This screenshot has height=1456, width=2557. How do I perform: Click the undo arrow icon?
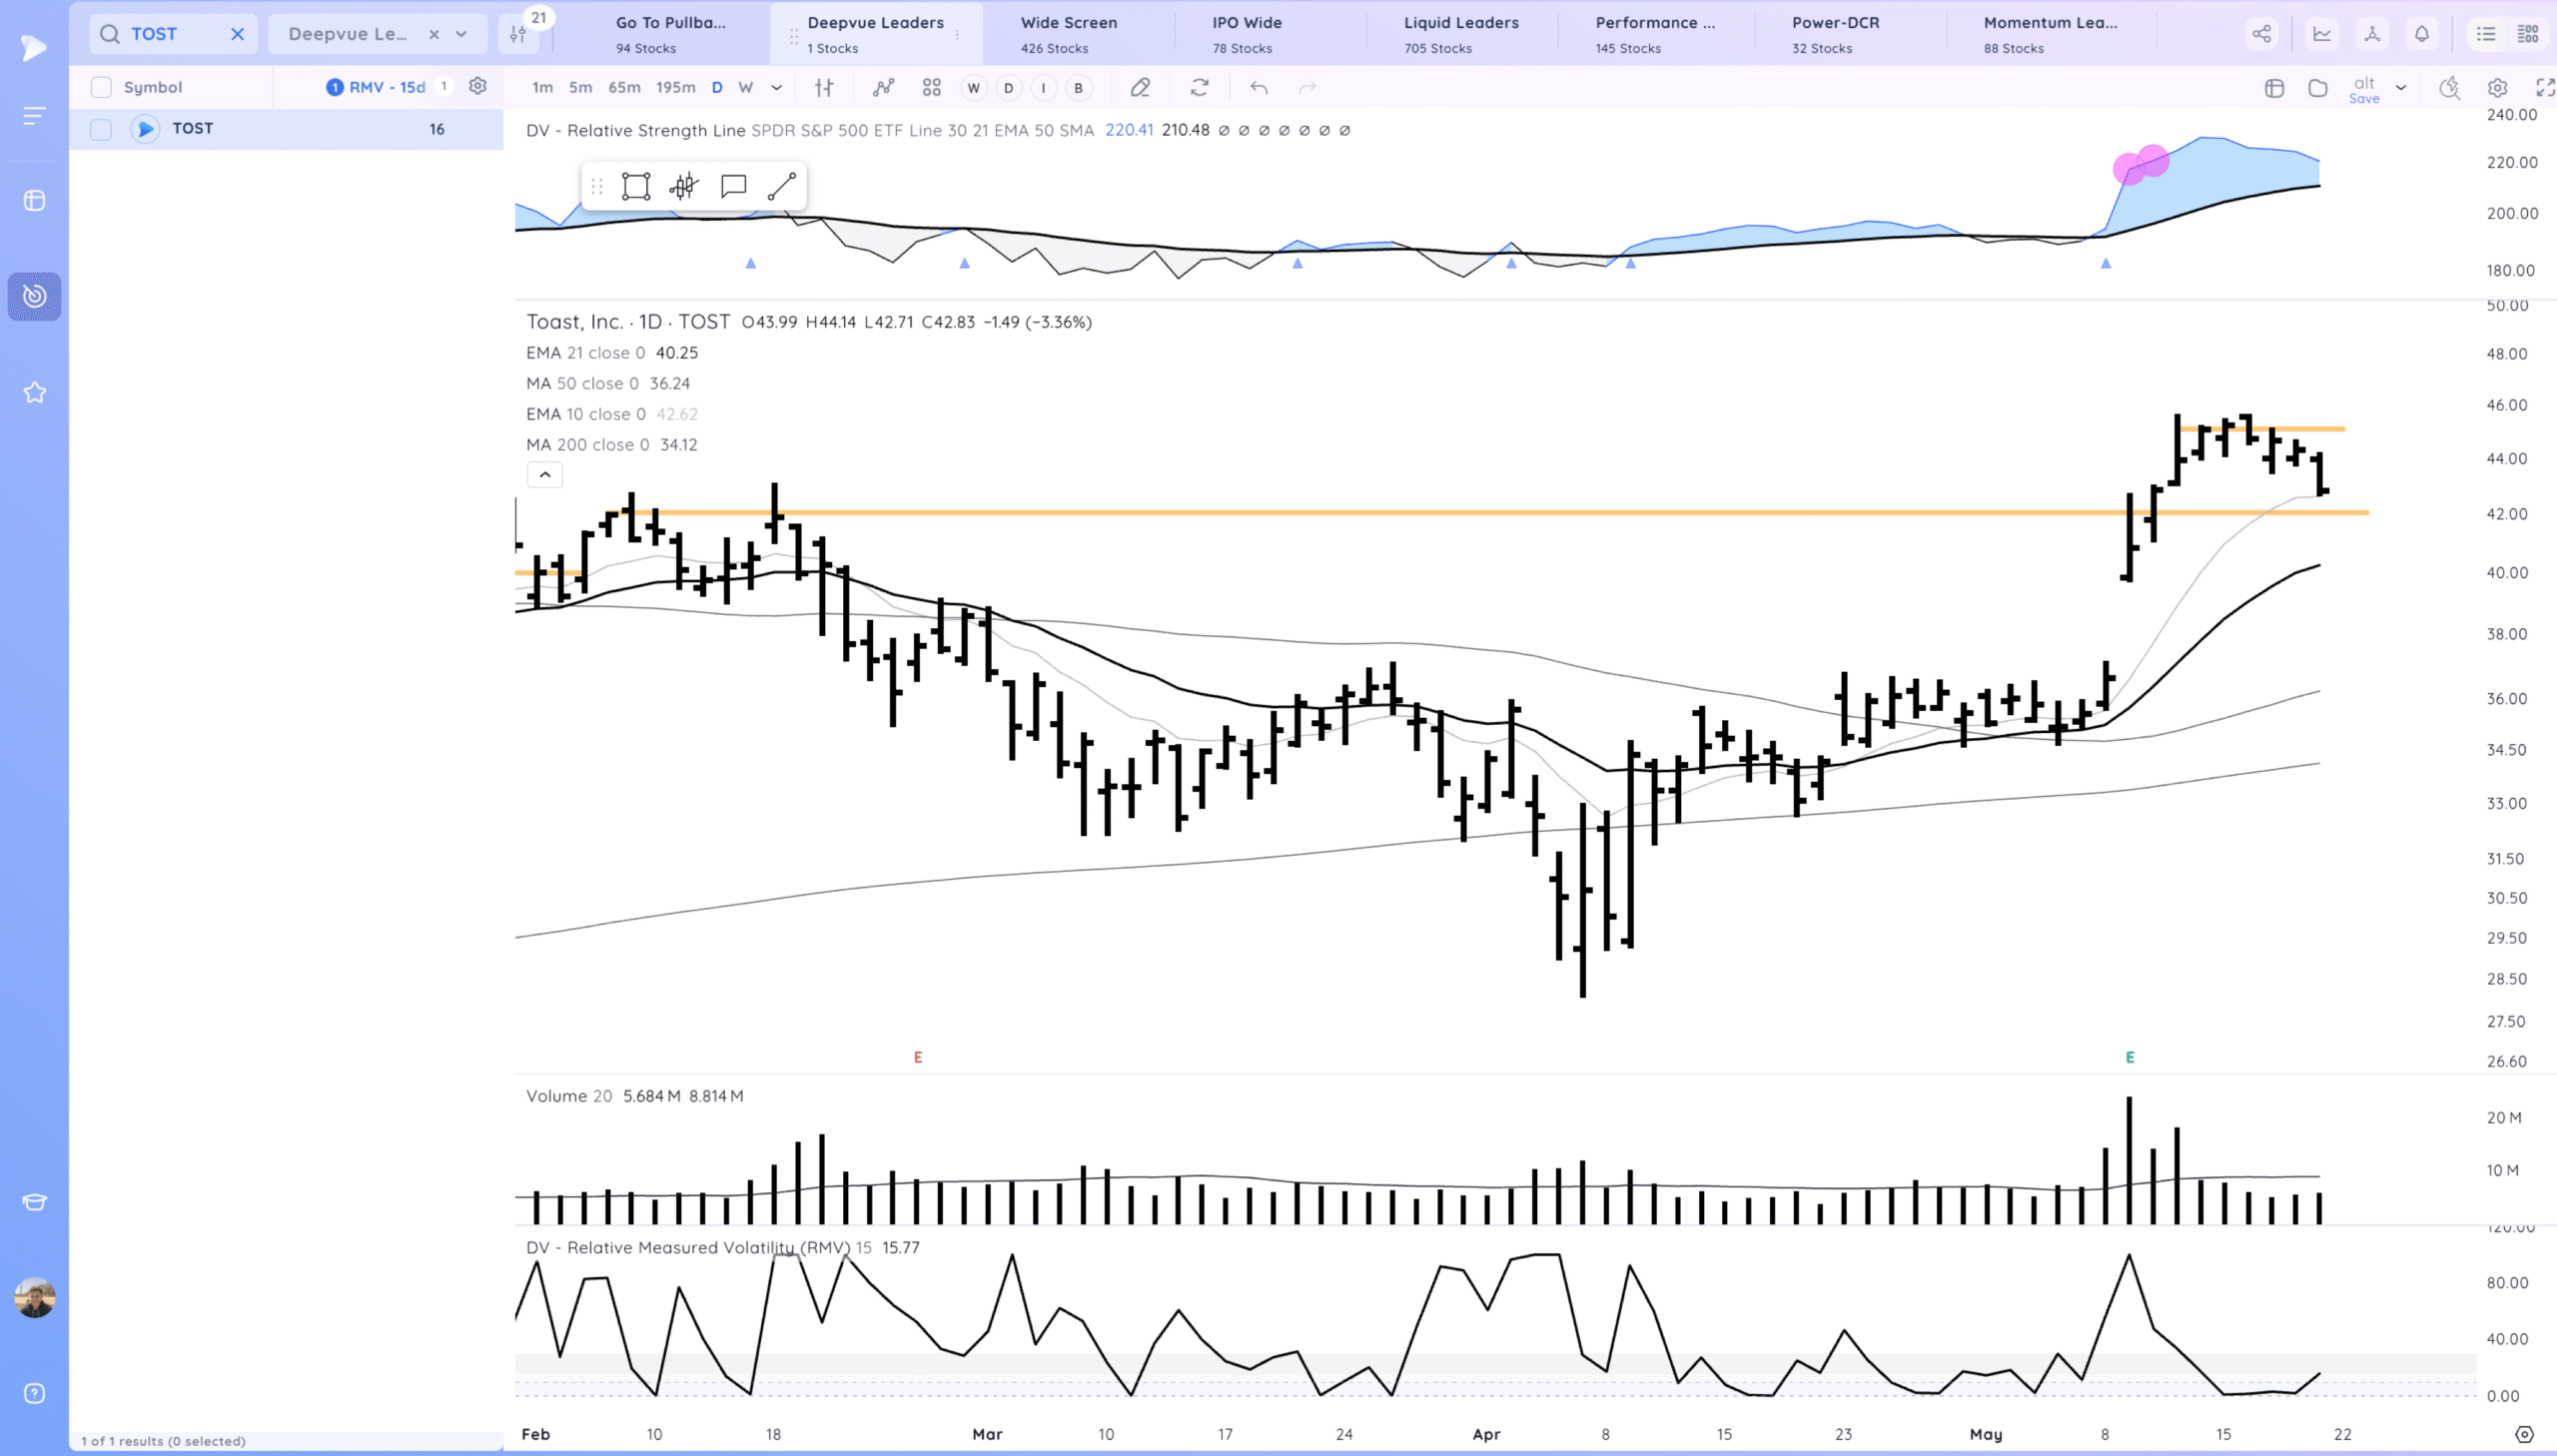coord(1258,88)
